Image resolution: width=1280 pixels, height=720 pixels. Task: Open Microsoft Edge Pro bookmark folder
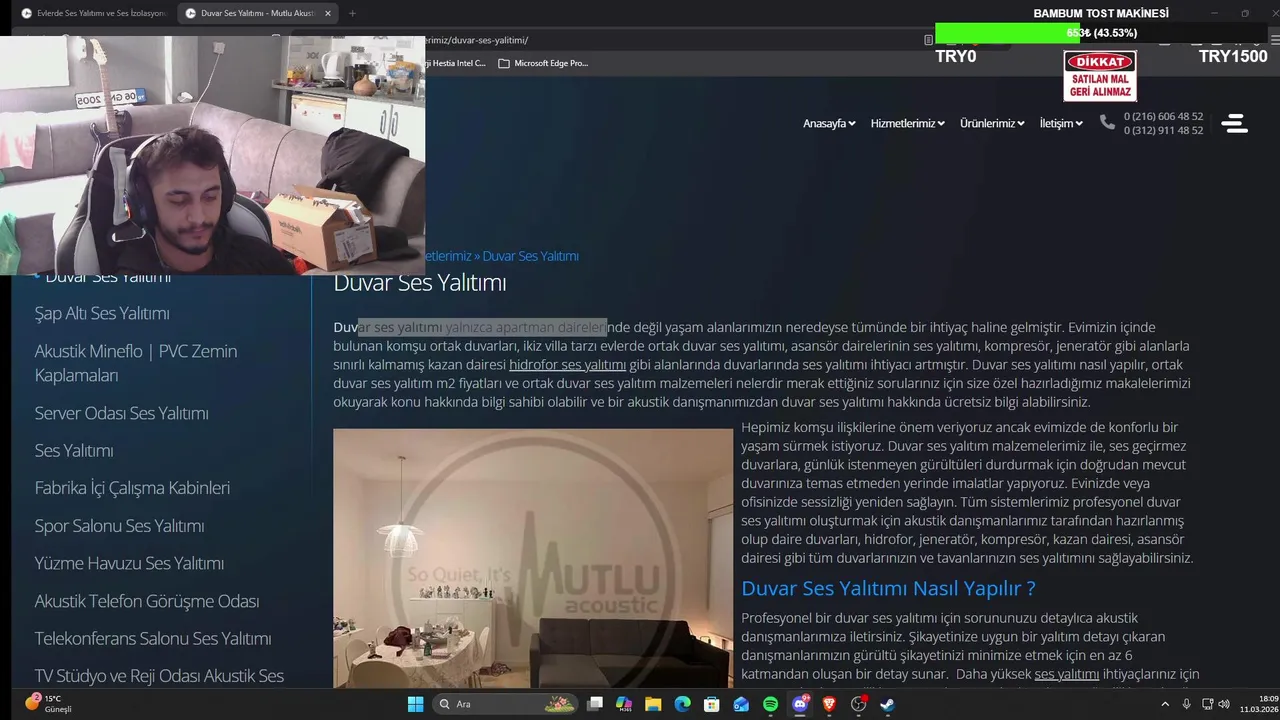click(x=543, y=63)
